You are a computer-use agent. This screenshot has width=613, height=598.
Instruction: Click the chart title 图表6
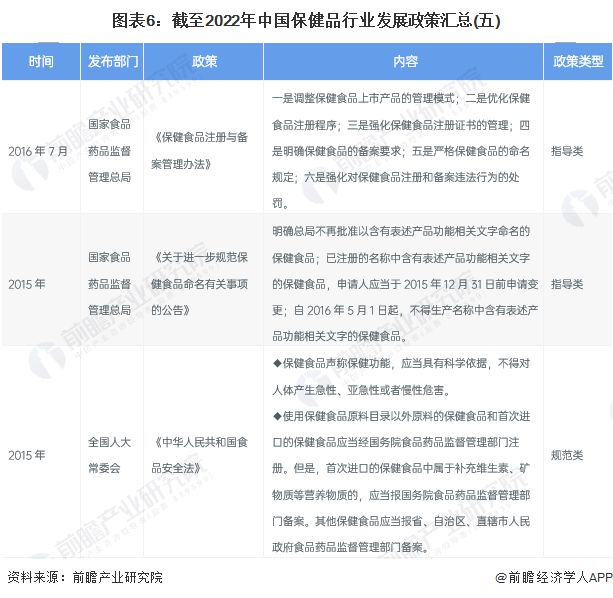point(306,19)
